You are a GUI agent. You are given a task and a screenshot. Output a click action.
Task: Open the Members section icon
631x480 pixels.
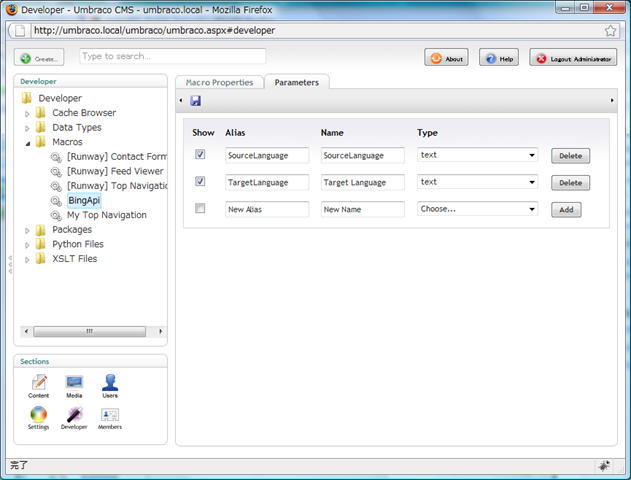110,414
